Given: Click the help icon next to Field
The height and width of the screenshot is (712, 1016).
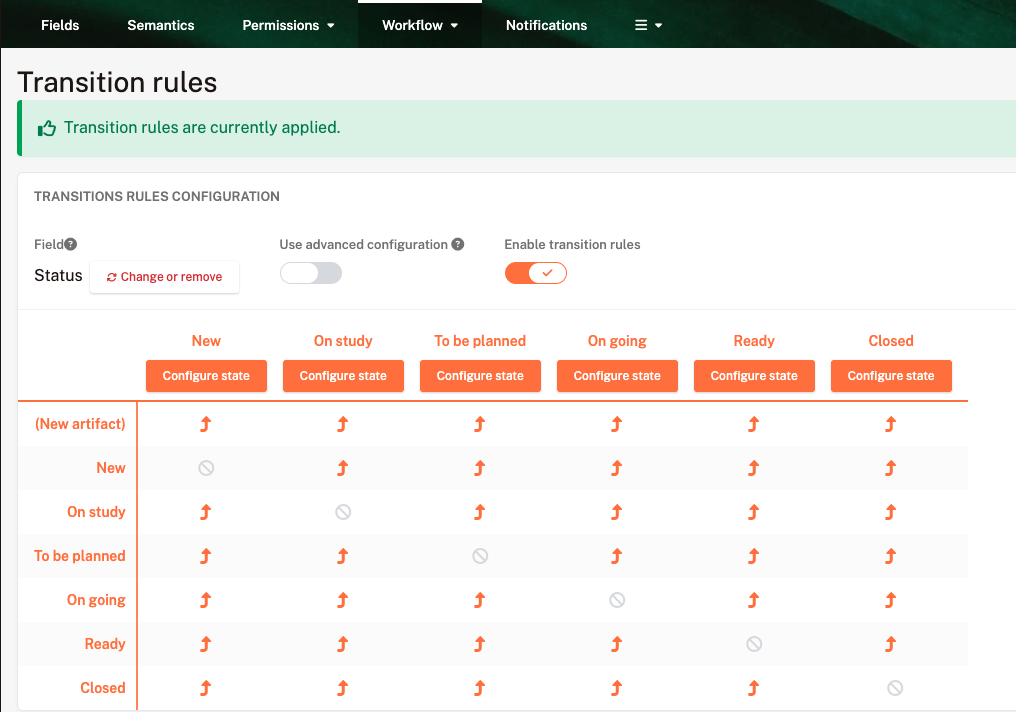Looking at the screenshot, I should click(71, 244).
